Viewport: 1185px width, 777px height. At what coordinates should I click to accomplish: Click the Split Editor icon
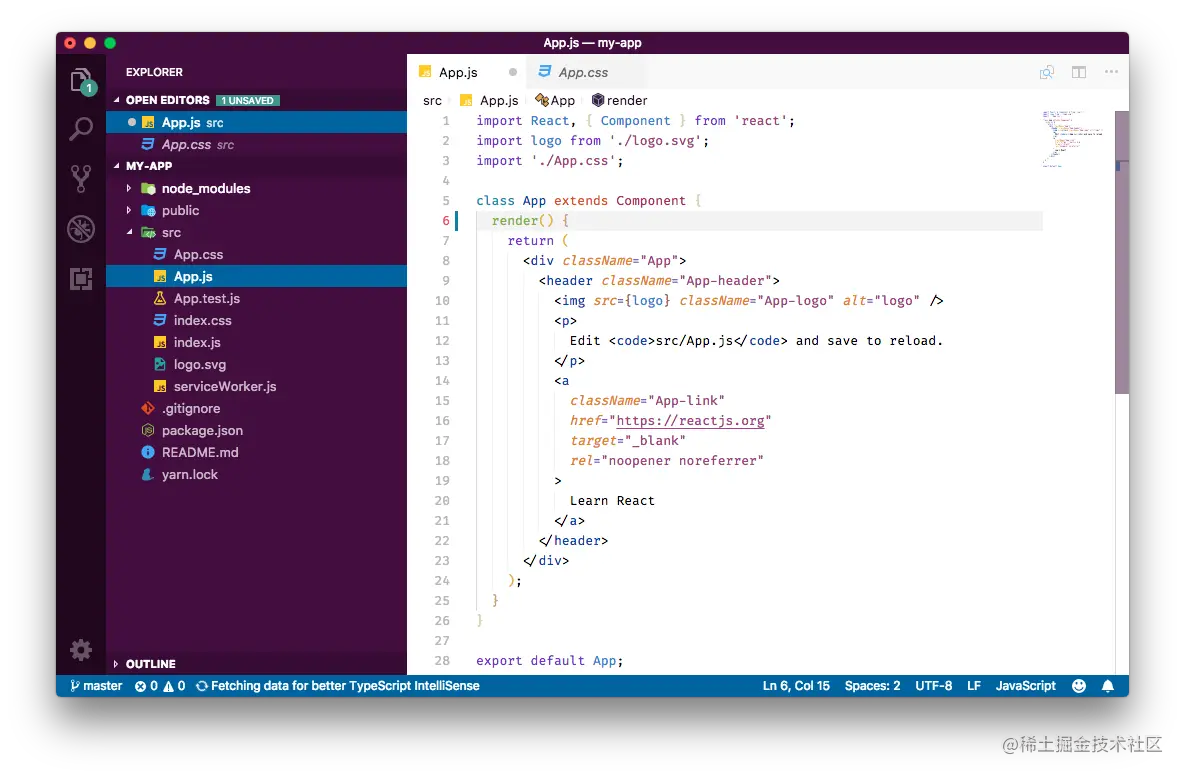[1078, 73]
